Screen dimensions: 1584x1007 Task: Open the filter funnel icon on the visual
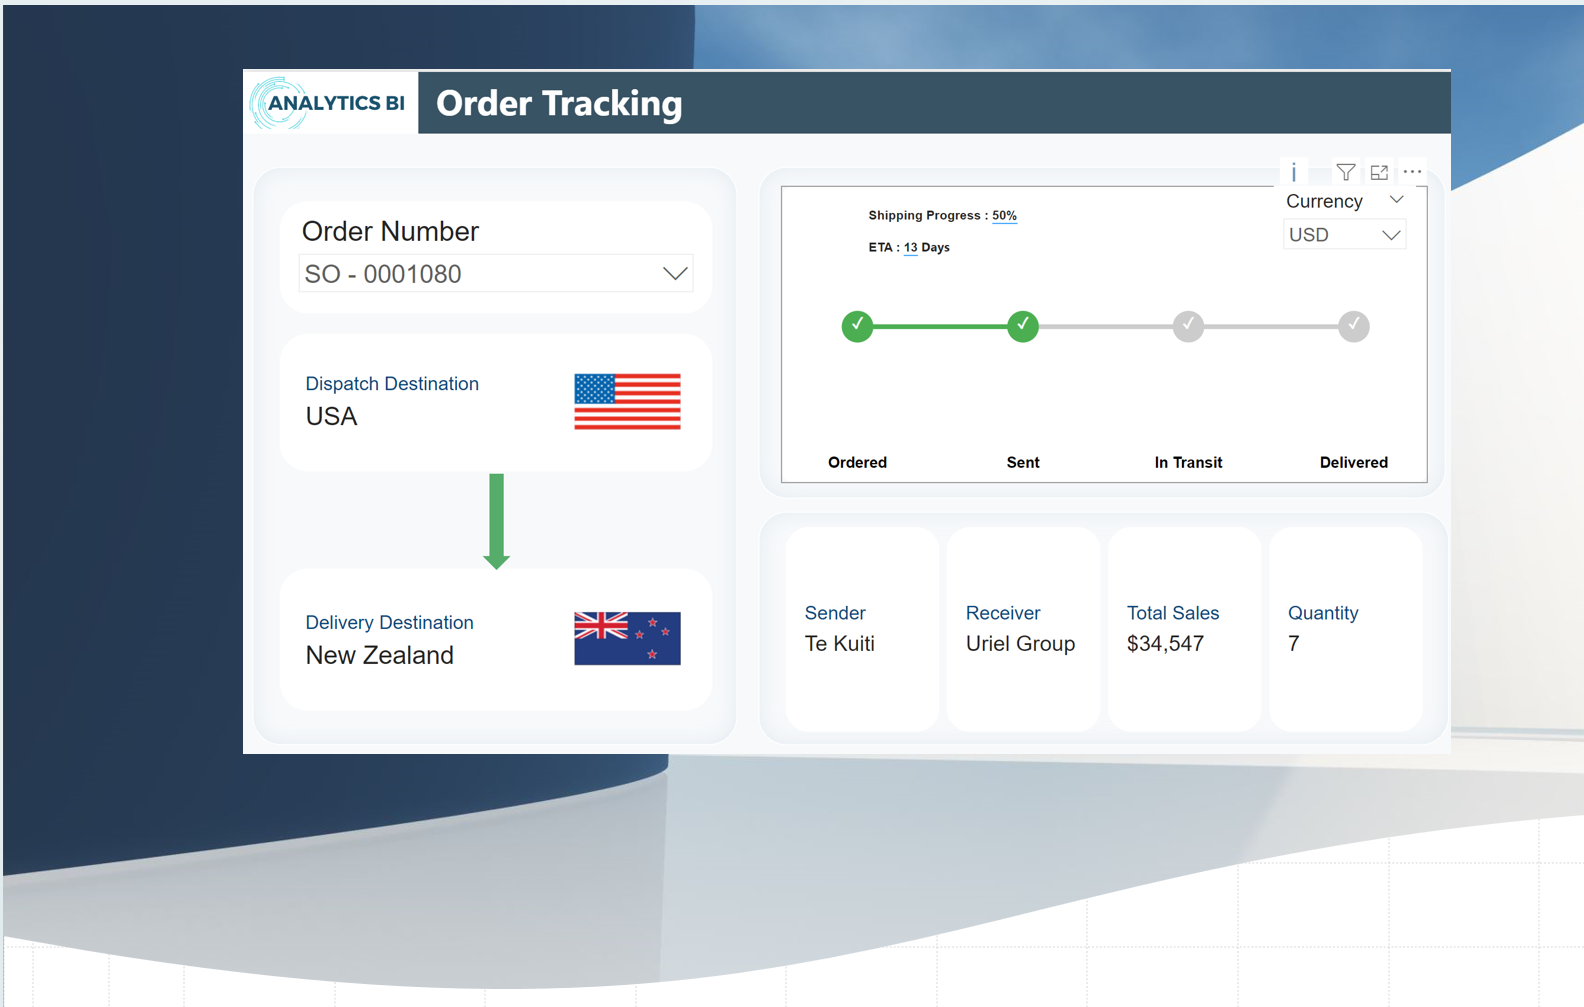click(x=1346, y=172)
